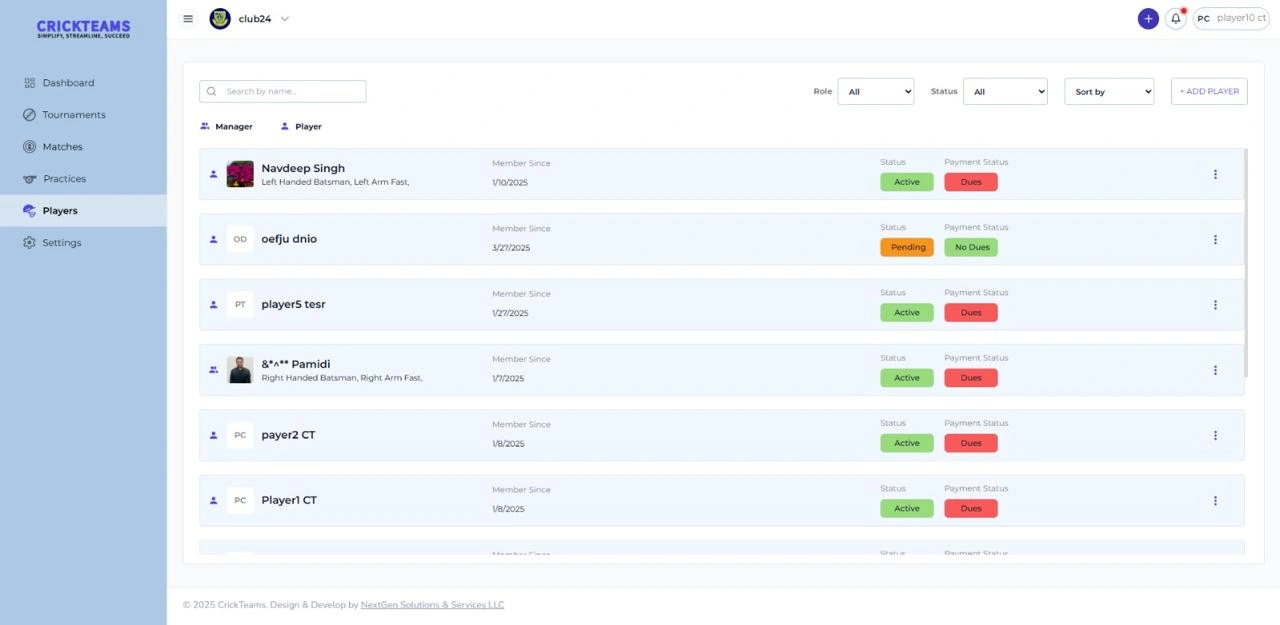Go to Tournaments in sidebar
The width and height of the screenshot is (1280, 625).
(x=73, y=115)
